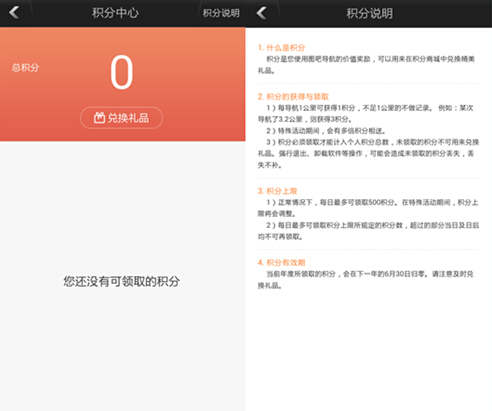Viewport: 492px width, 411px height.
Task: Tap paragraph explaining 积分是您使用图吧导航
Action: (x=366, y=65)
